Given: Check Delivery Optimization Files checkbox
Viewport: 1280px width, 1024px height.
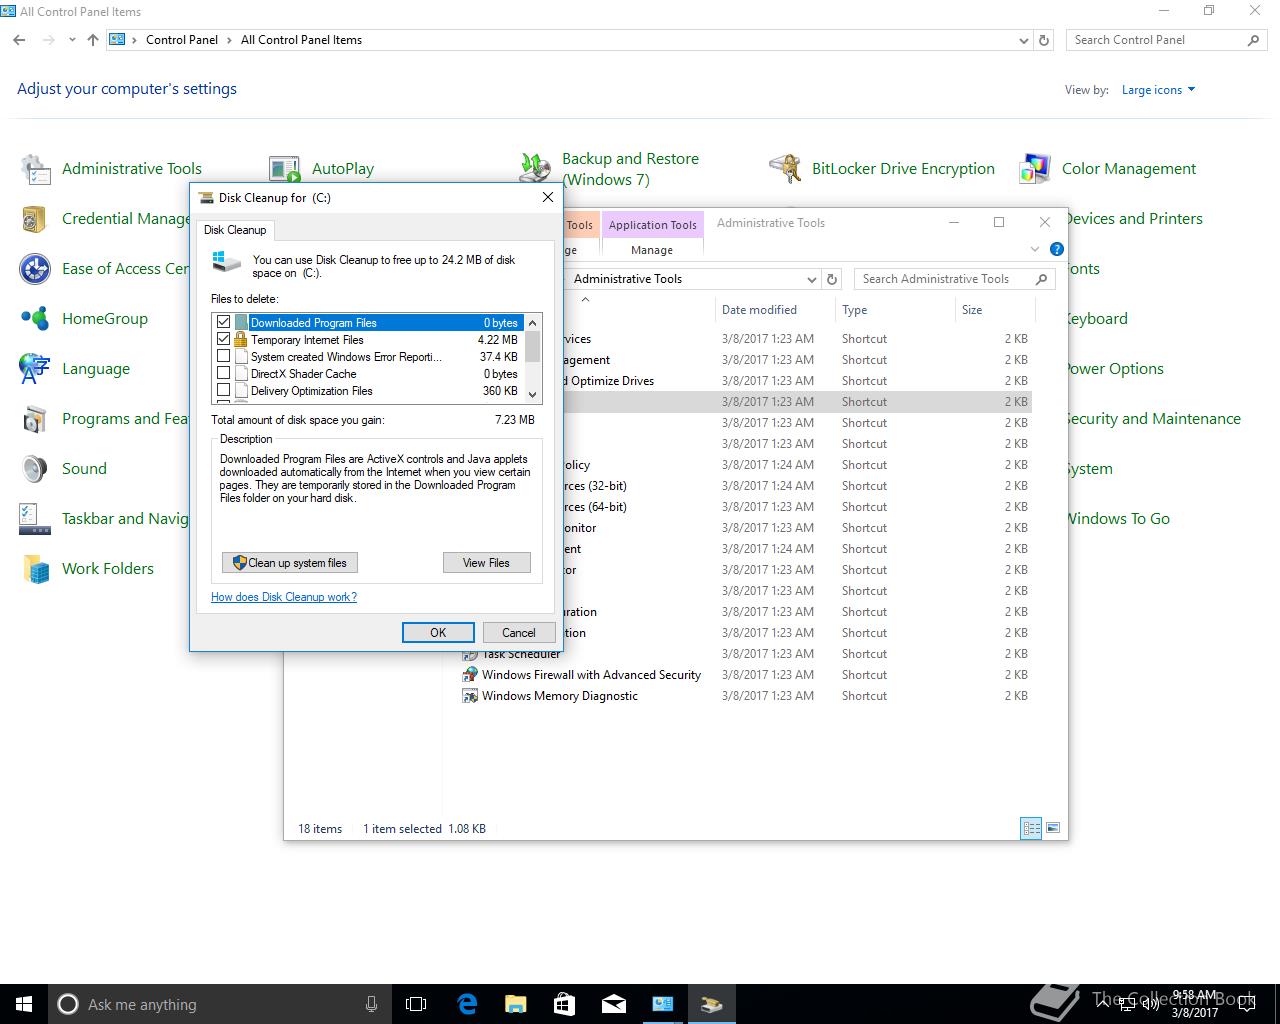Looking at the screenshot, I should click(x=223, y=390).
